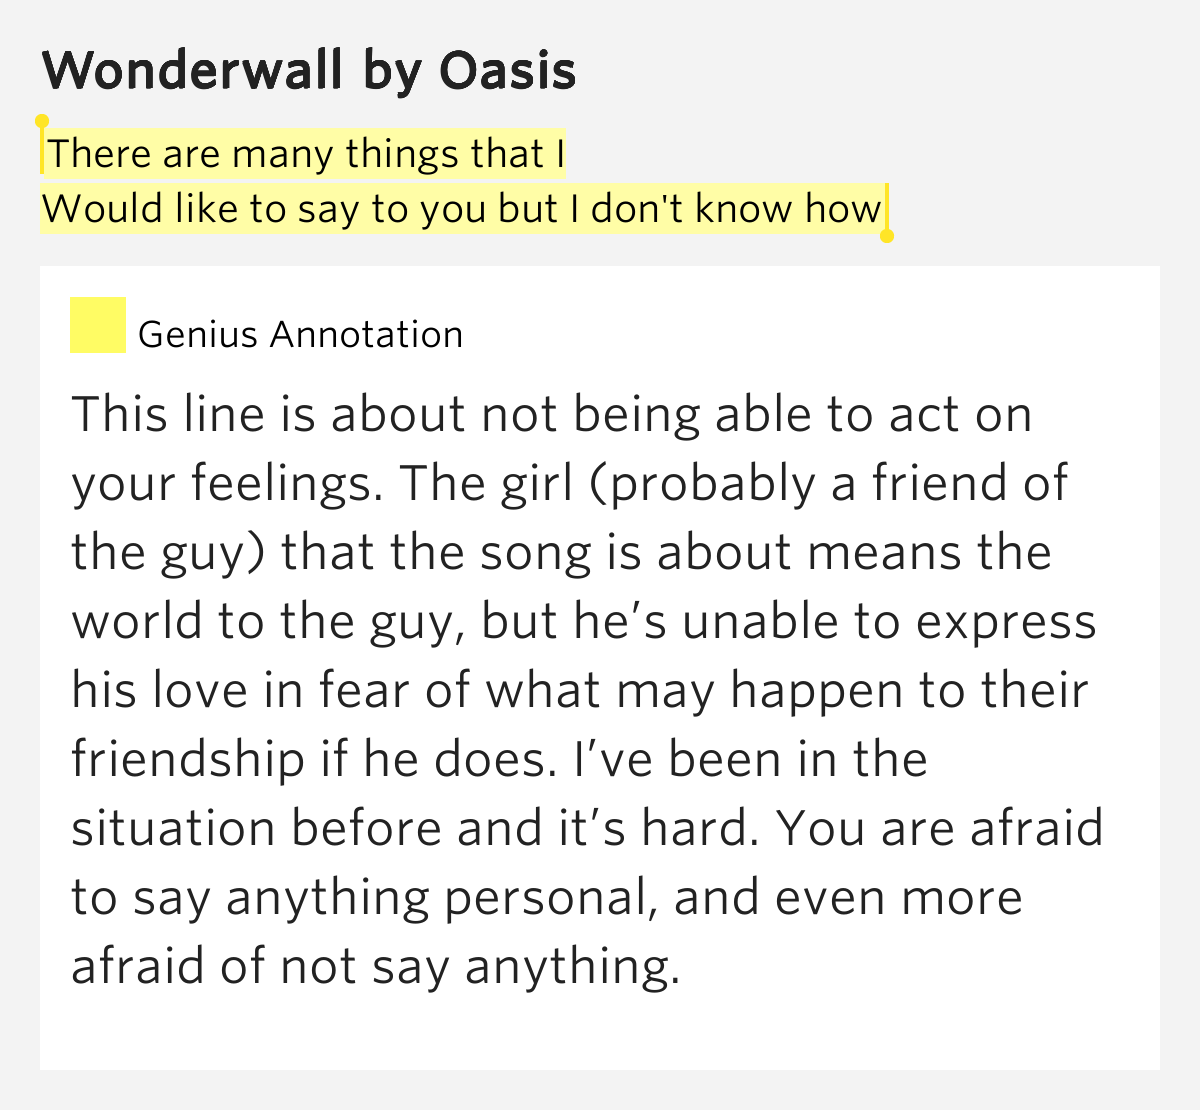Click the yellow Genius annotation square icon
The height and width of the screenshot is (1110, 1200).
pos(97,325)
